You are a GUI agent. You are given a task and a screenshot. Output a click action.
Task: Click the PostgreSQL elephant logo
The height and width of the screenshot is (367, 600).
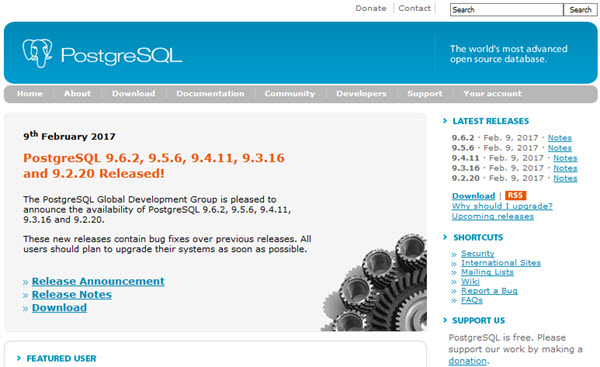pos(37,53)
